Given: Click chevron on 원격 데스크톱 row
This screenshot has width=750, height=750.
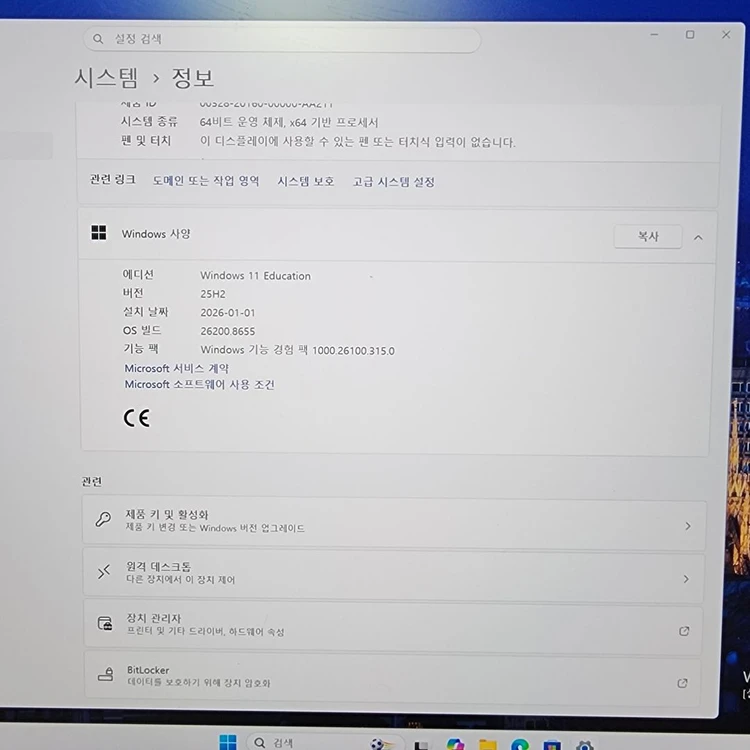Looking at the screenshot, I should [686, 579].
